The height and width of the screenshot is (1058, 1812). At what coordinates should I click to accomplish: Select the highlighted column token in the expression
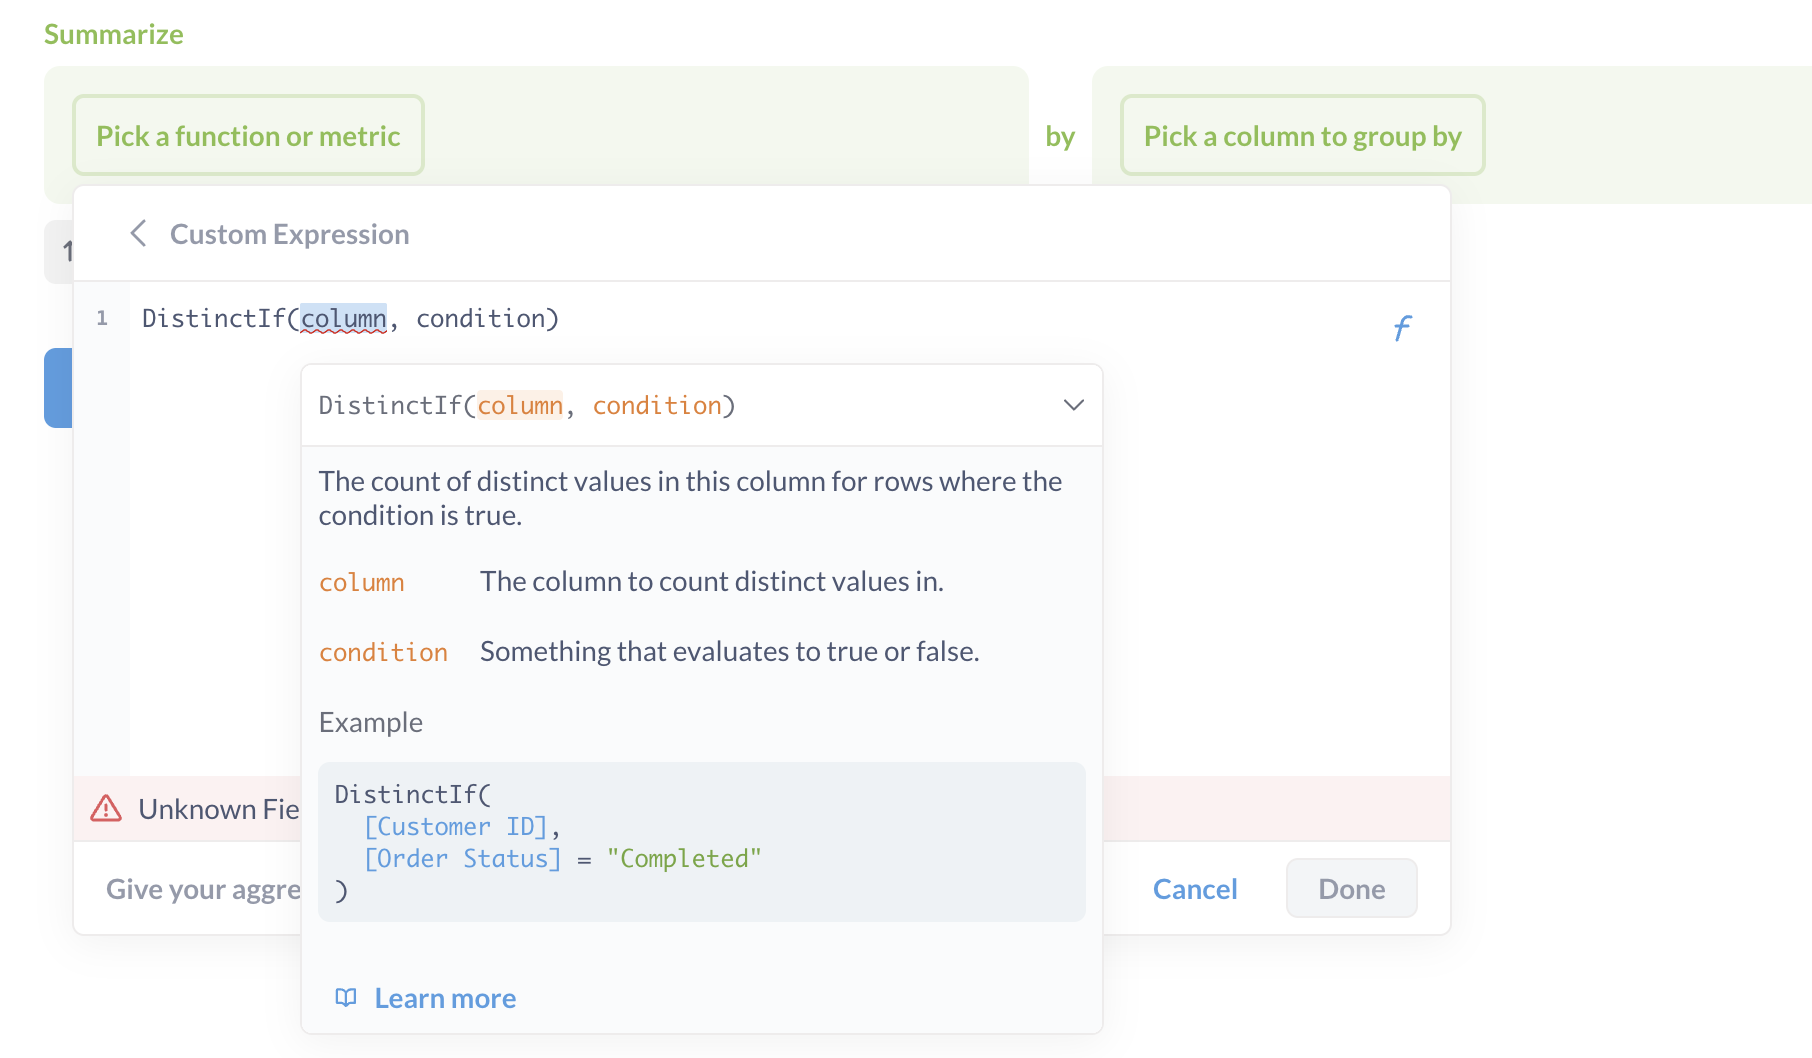point(345,318)
